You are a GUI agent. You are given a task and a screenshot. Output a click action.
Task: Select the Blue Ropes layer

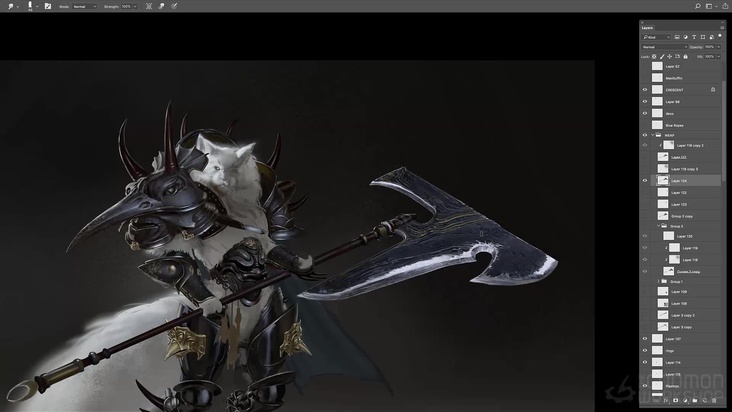point(681,125)
